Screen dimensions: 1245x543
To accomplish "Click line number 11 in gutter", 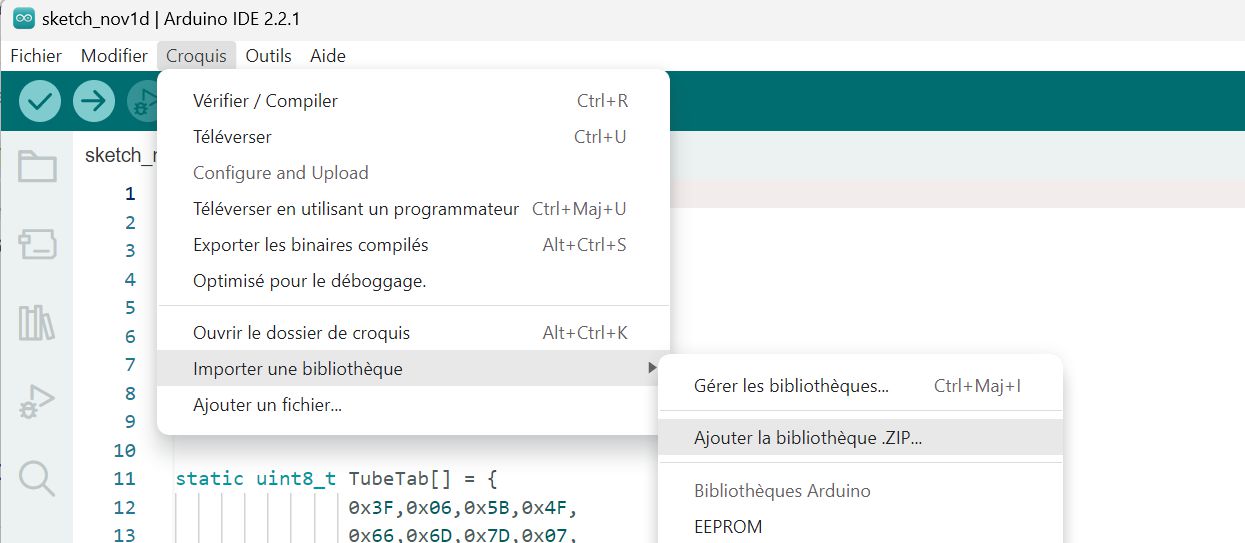I will 124,479.
